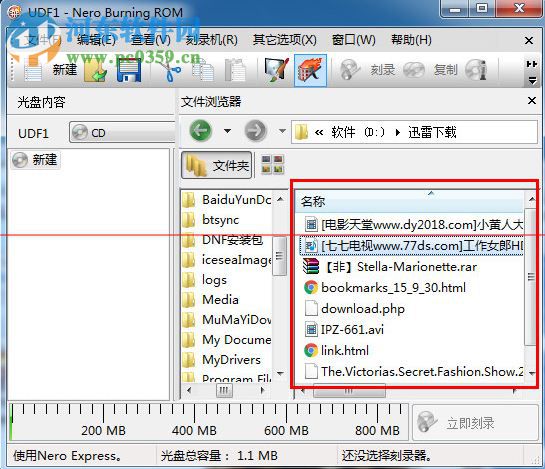Click folder tree horizontal scrollbar thumb
545x469 pixels.
click(224, 390)
